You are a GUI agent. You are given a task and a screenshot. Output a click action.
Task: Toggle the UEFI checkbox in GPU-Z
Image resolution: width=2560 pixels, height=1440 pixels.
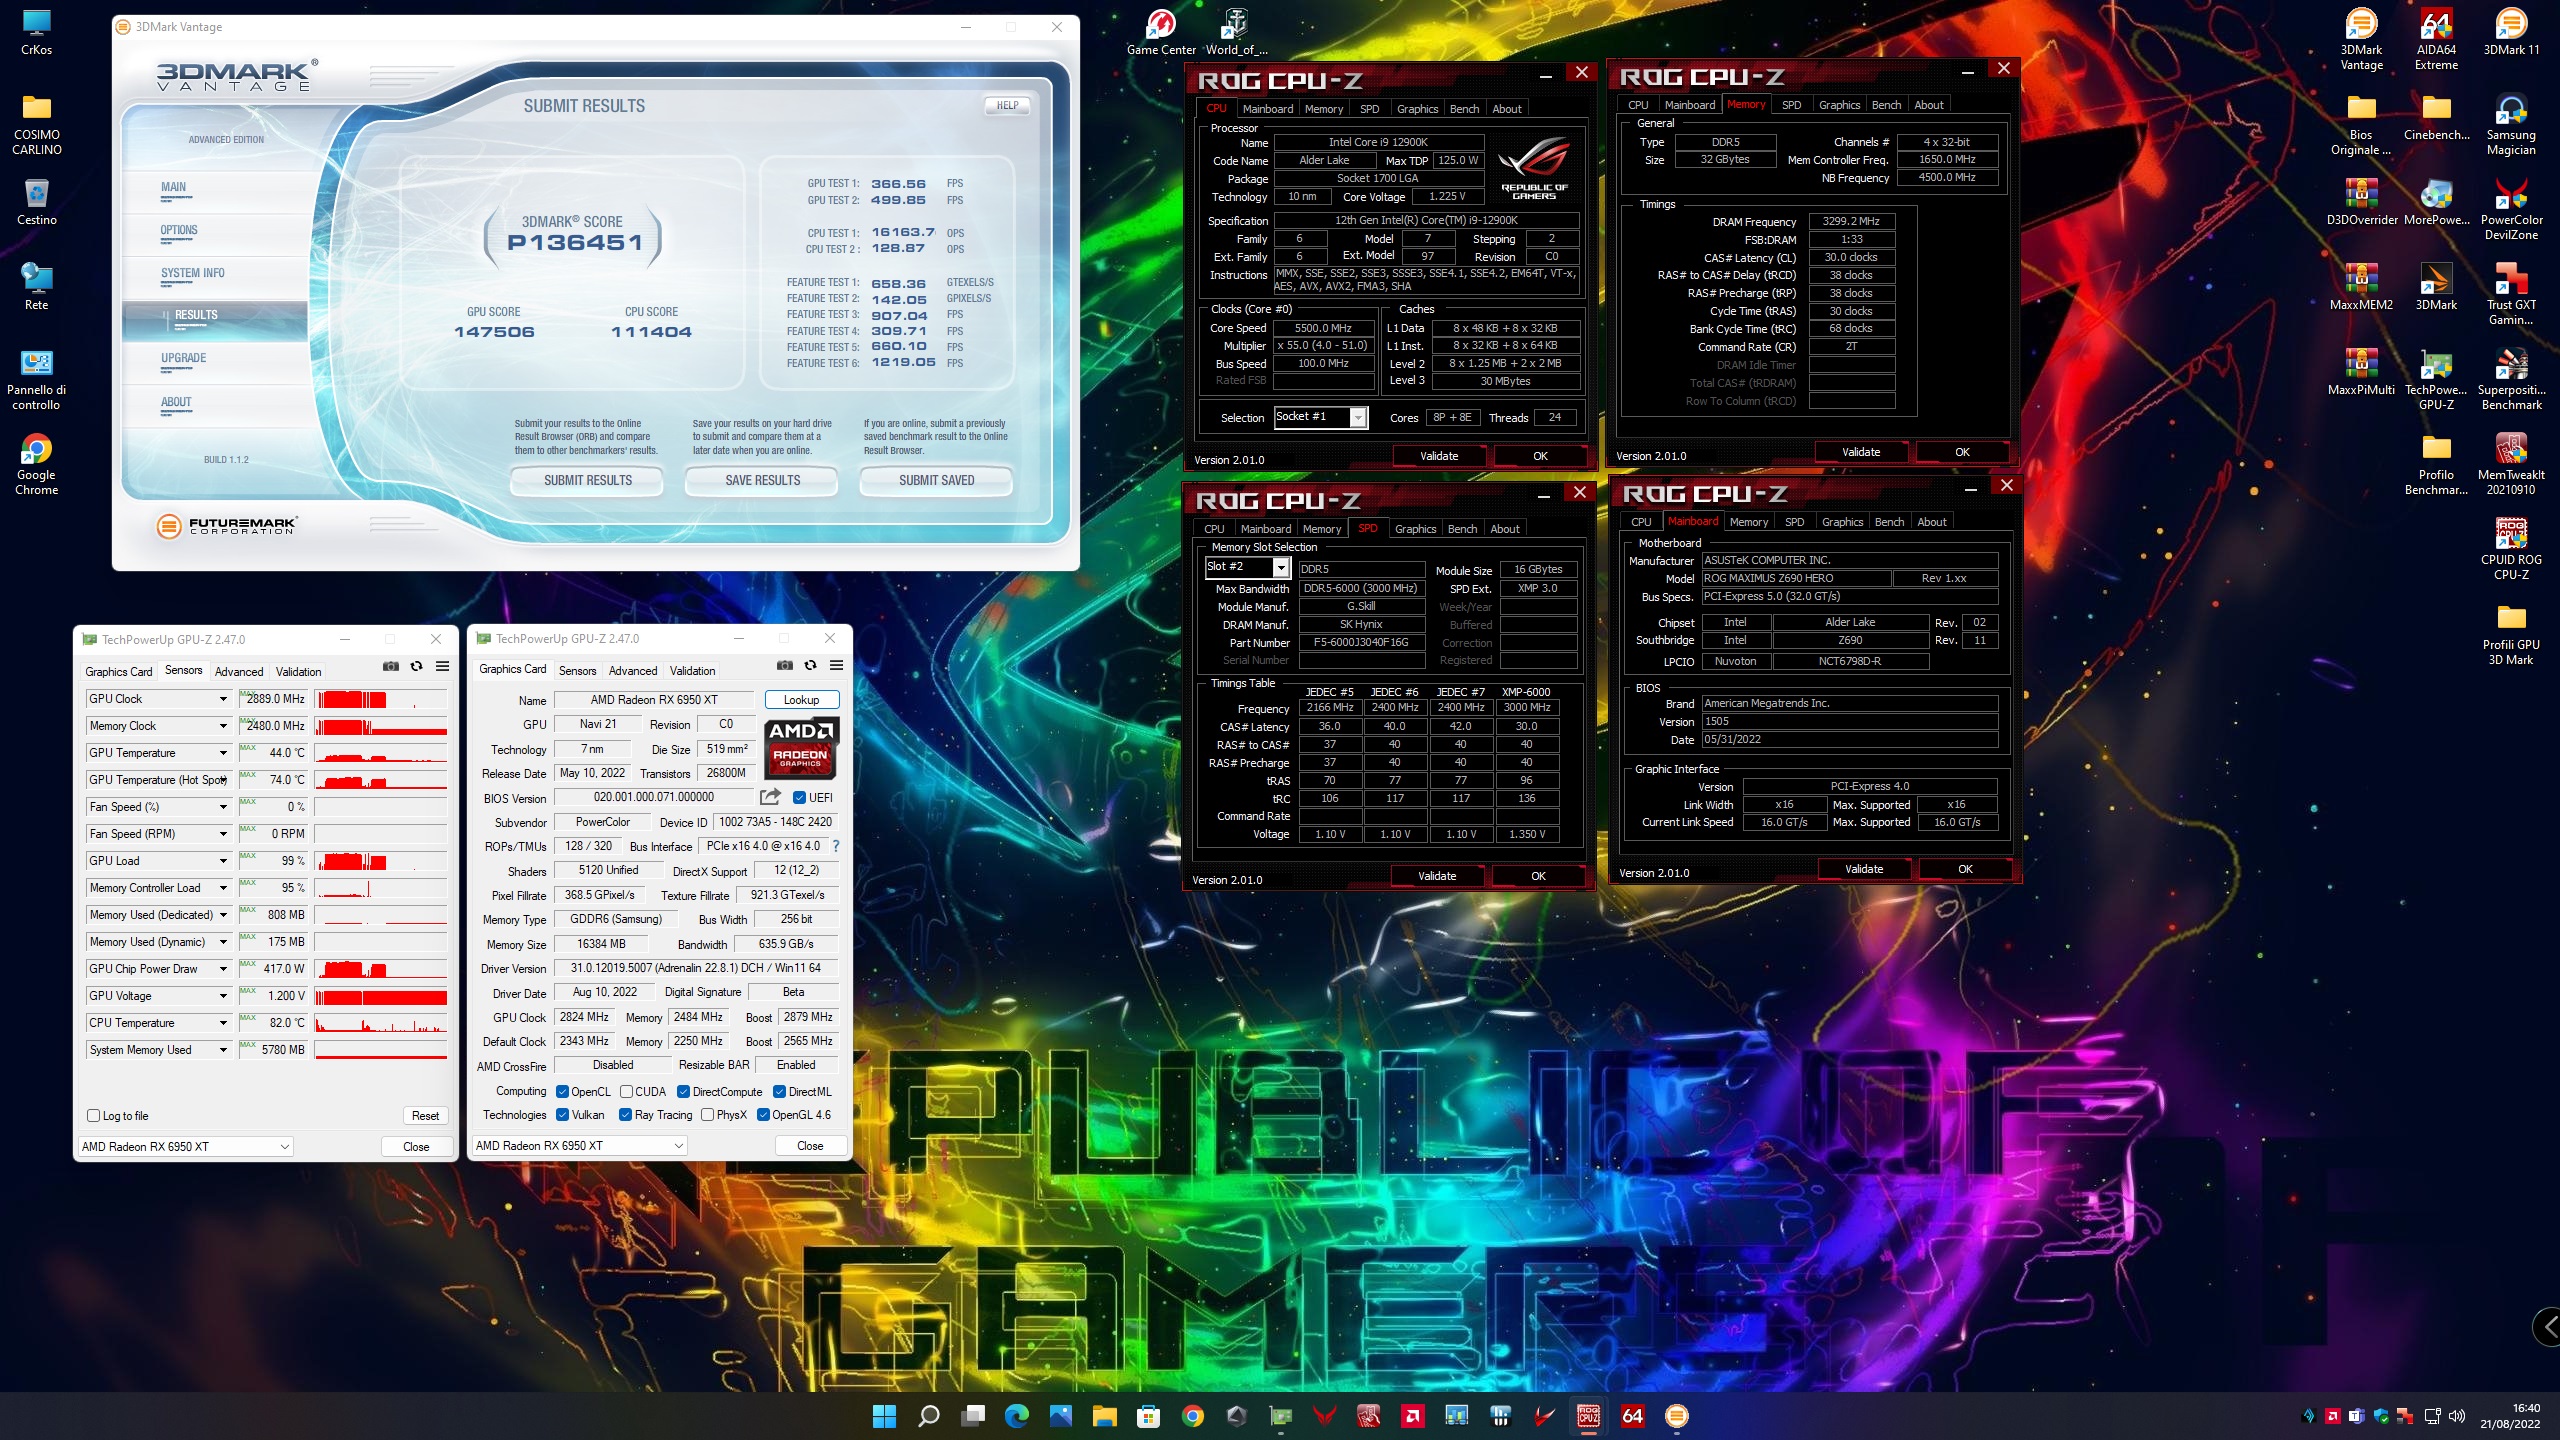point(799,798)
